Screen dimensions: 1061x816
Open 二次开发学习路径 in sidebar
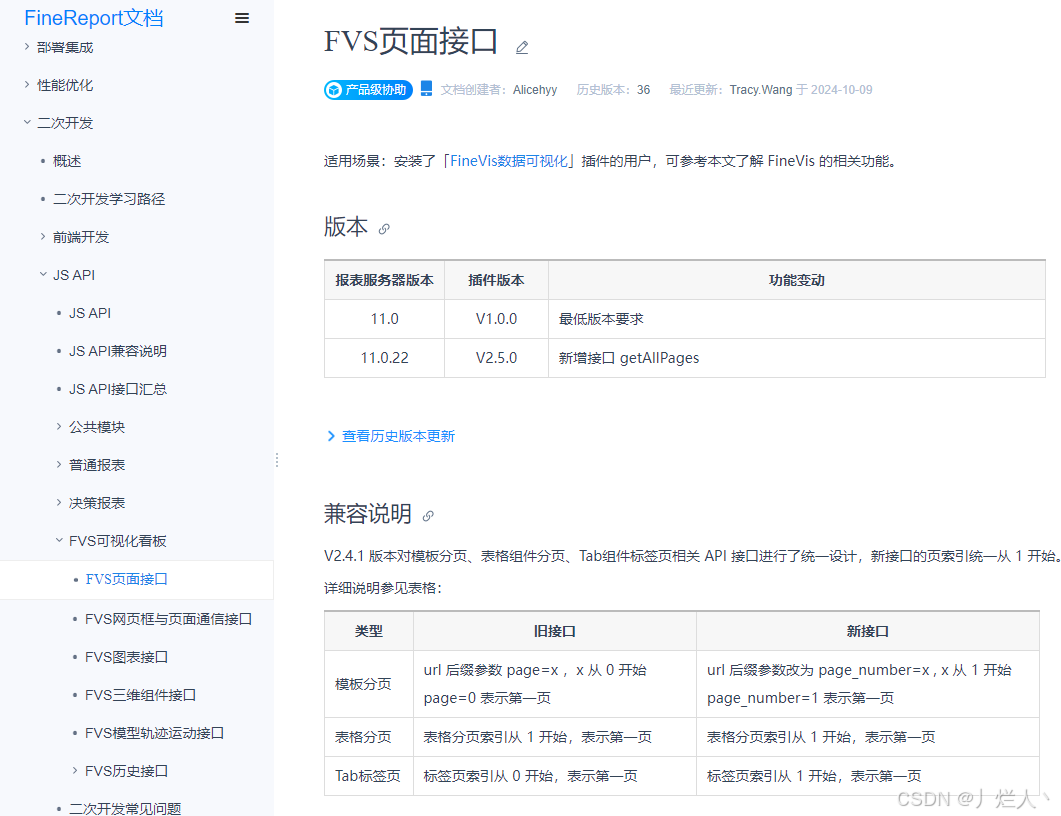(109, 199)
